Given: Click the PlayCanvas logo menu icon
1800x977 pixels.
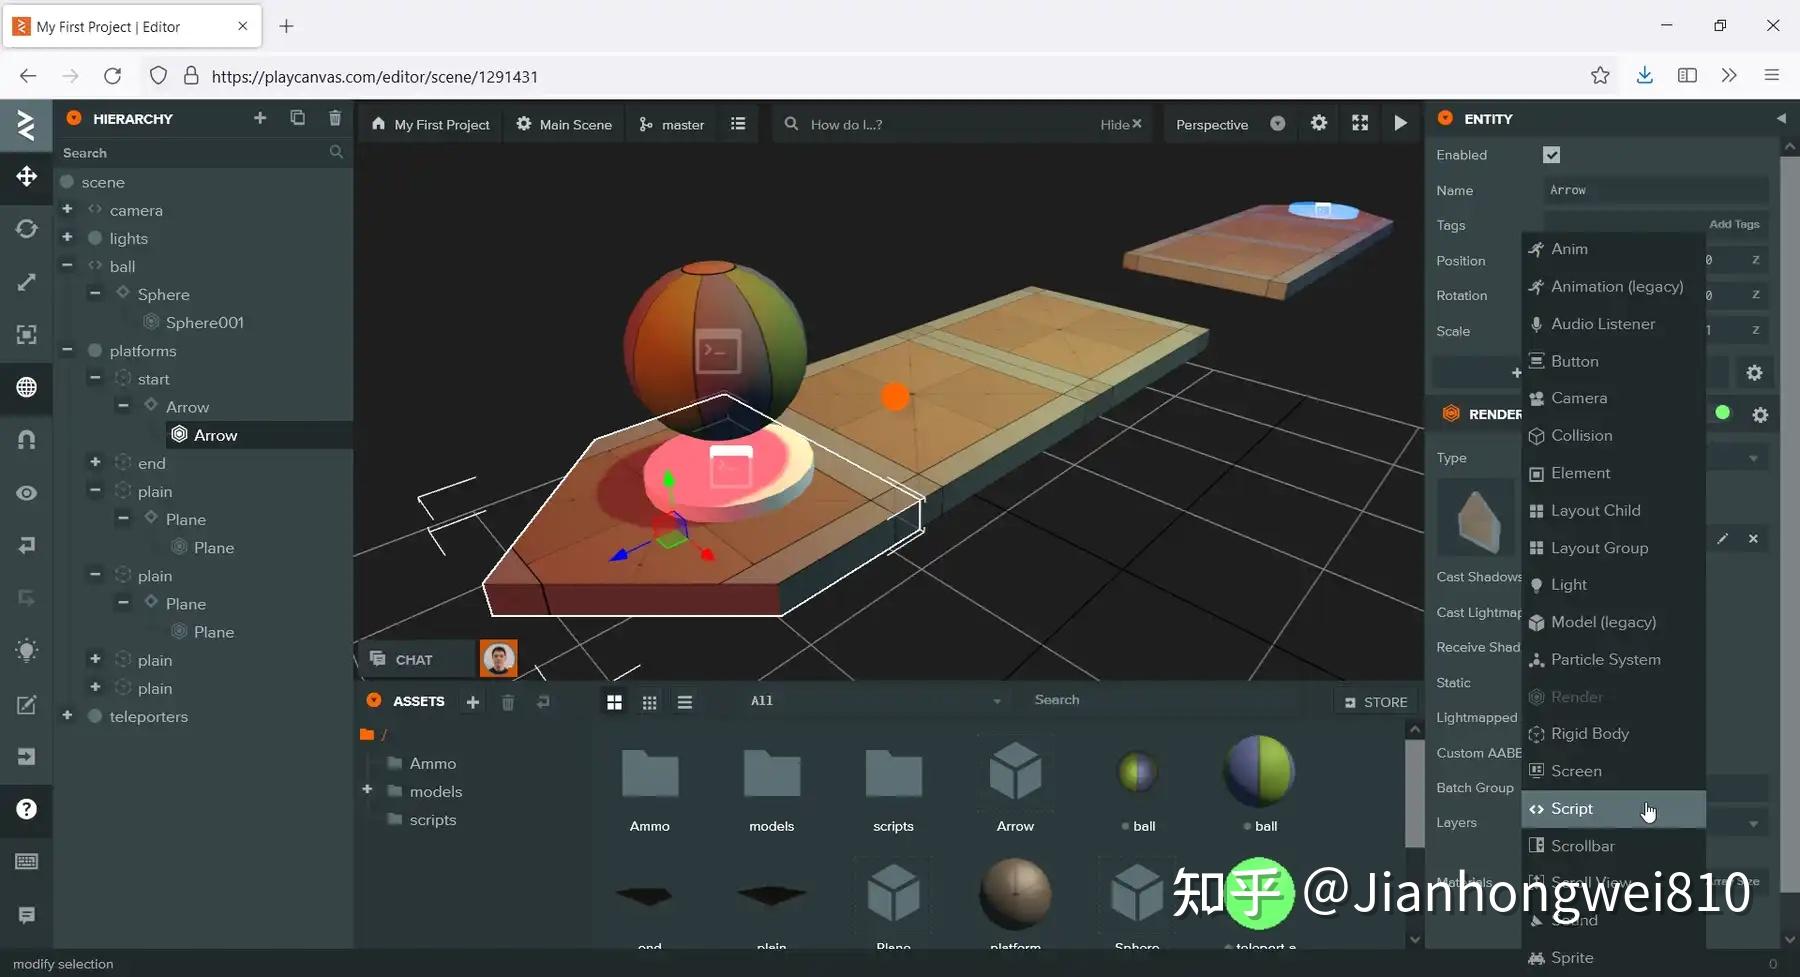Looking at the screenshot, I should (x=26, y=125).
